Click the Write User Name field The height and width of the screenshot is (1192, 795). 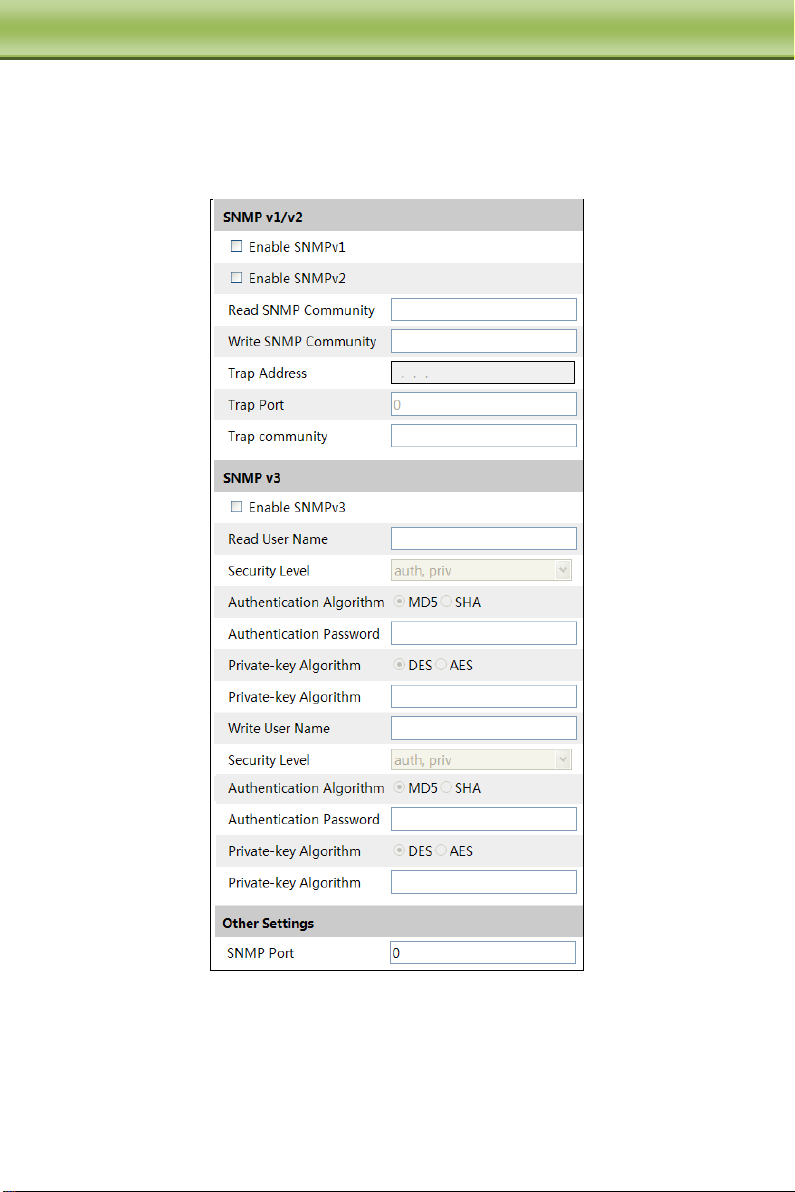[483, 728]
